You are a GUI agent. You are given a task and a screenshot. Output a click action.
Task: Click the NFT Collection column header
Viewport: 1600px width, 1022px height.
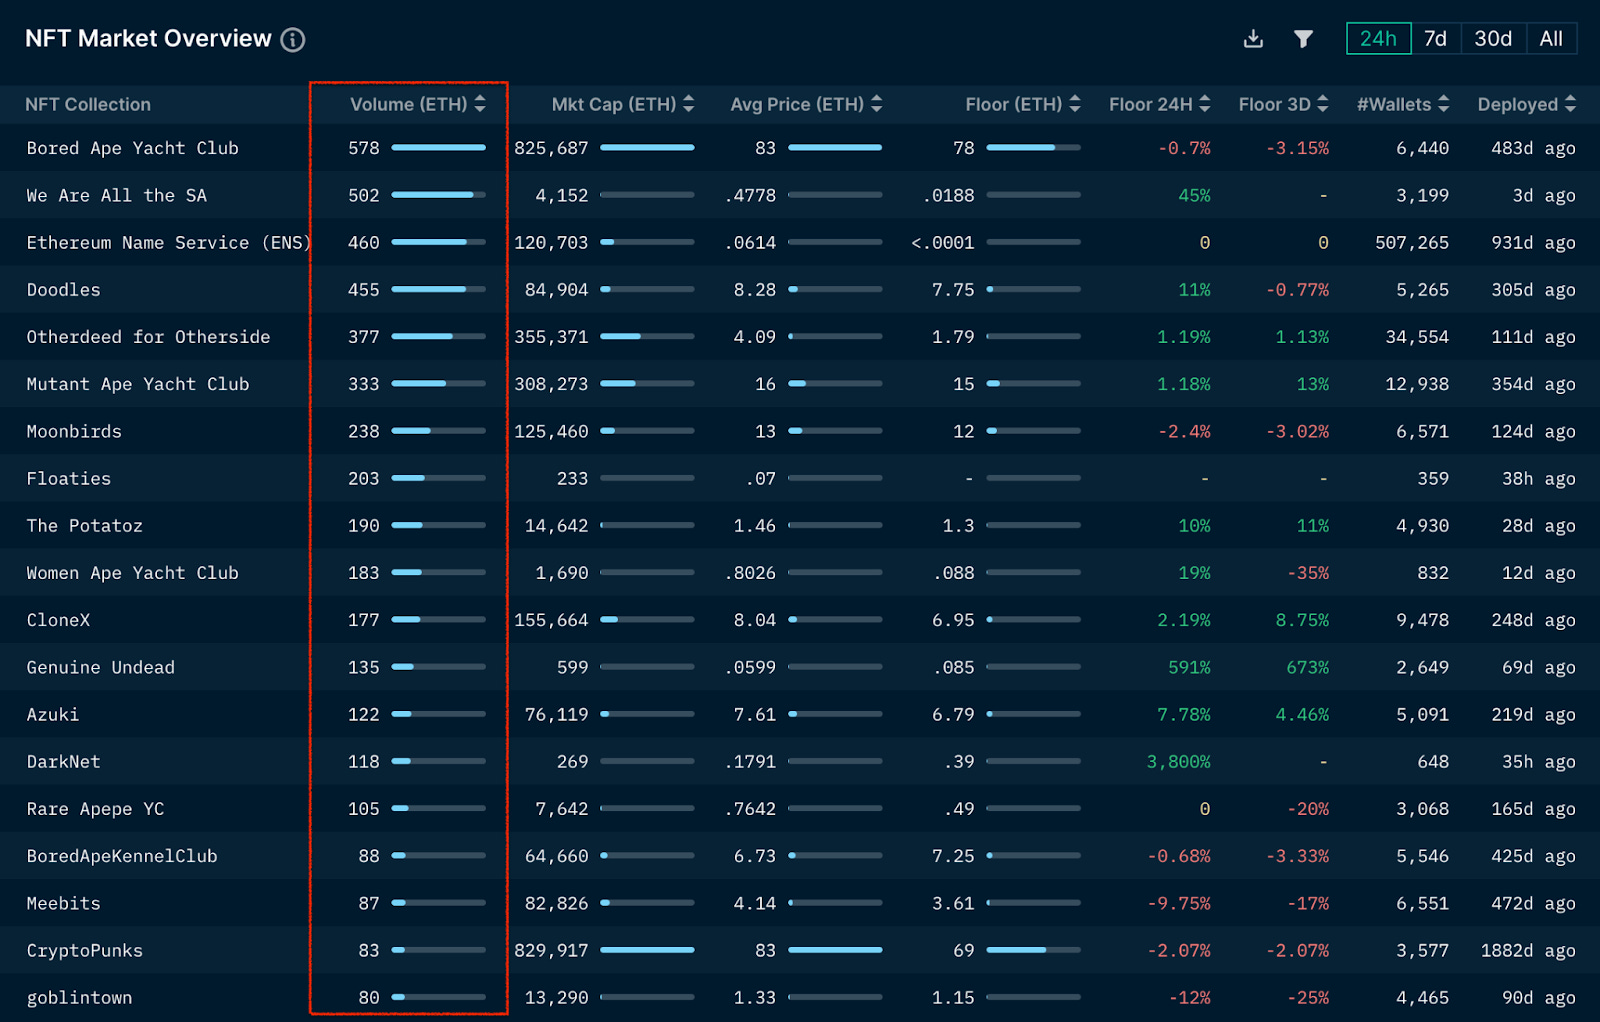(x=88, y=105)
